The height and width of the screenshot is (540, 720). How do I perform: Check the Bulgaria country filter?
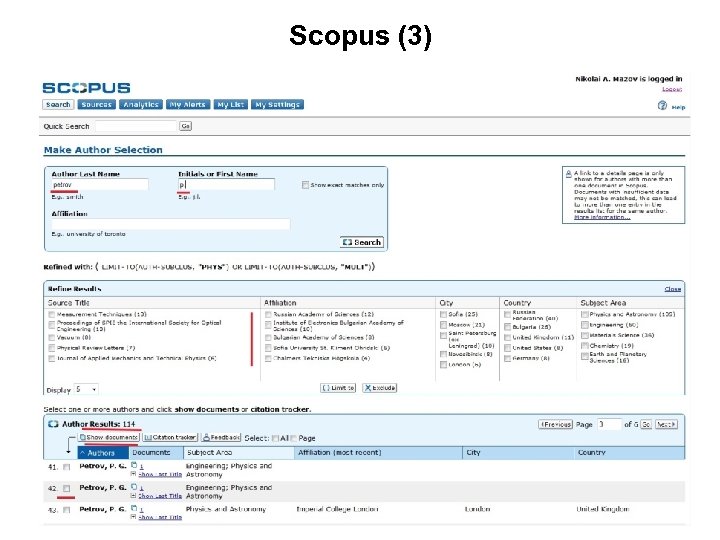[507, 327]
